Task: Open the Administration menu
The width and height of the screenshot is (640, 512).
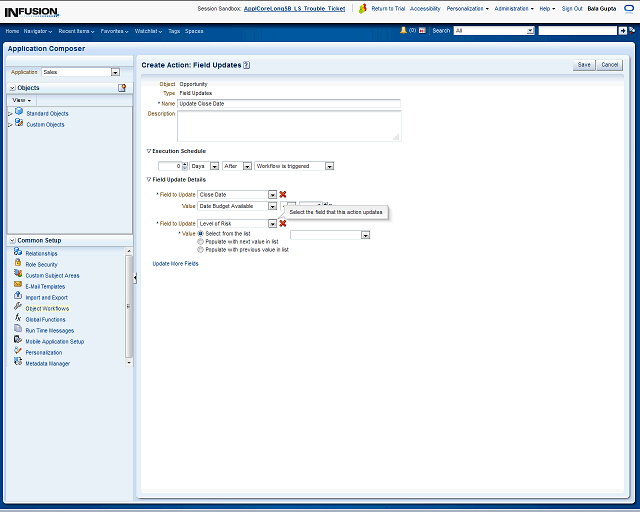Action: pos(513,8)
